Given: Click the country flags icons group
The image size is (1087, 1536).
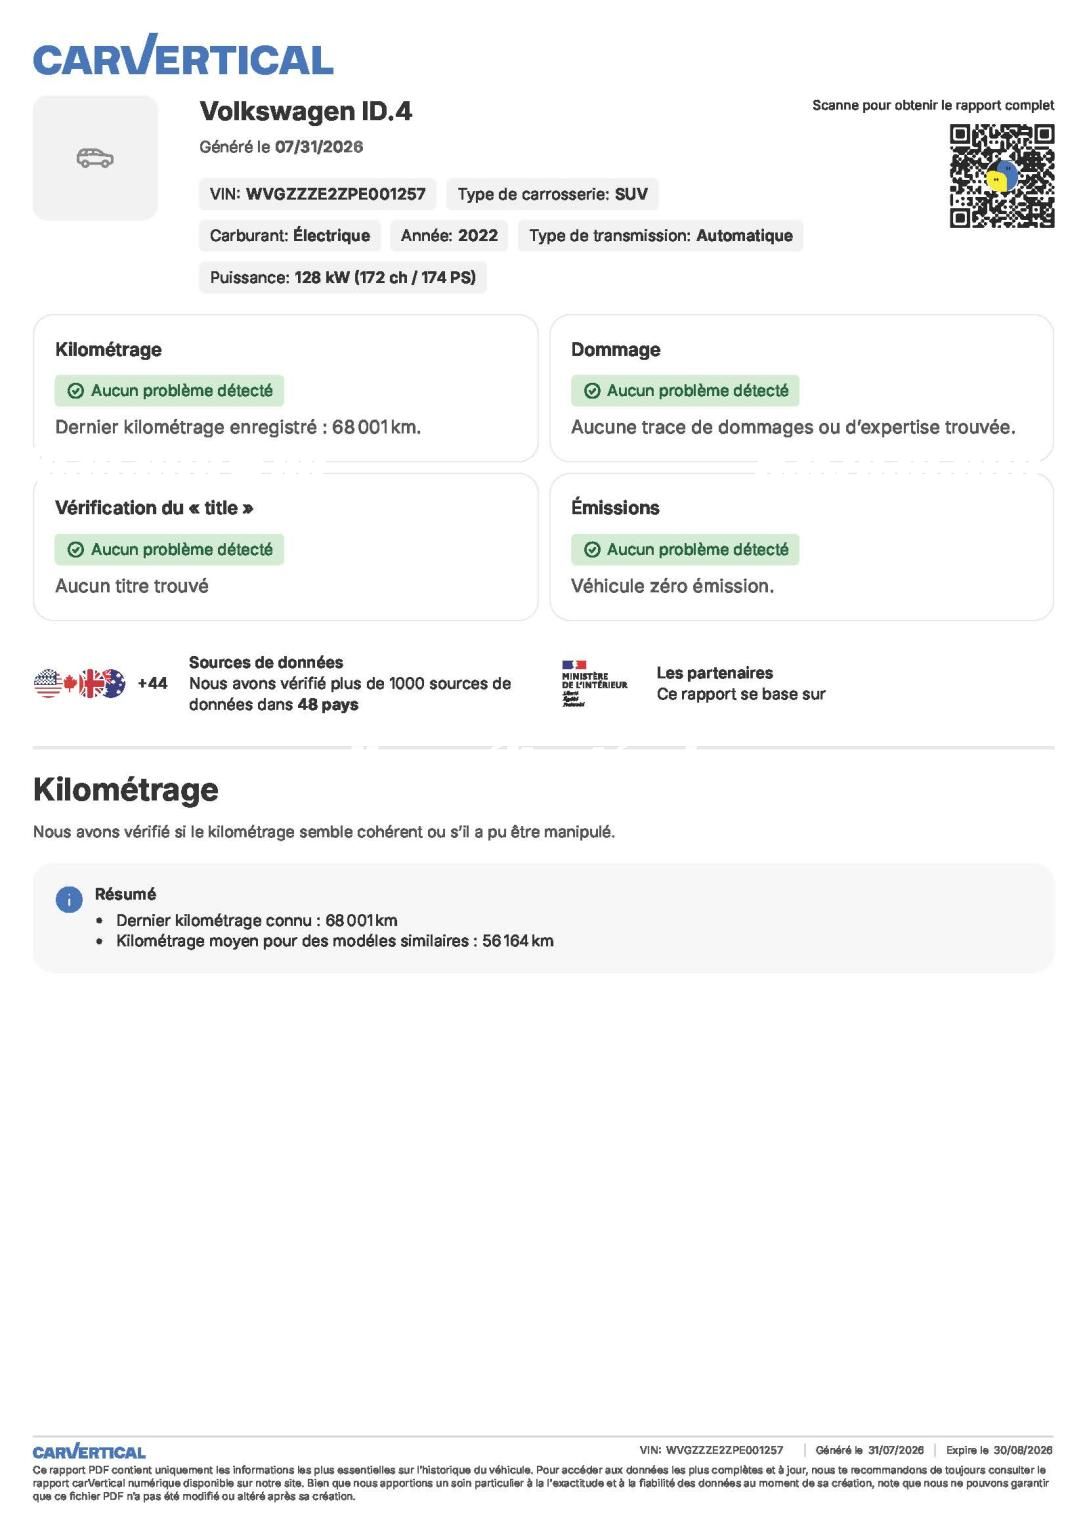Looking at the screenshot, I should click(x=80, y=684).
